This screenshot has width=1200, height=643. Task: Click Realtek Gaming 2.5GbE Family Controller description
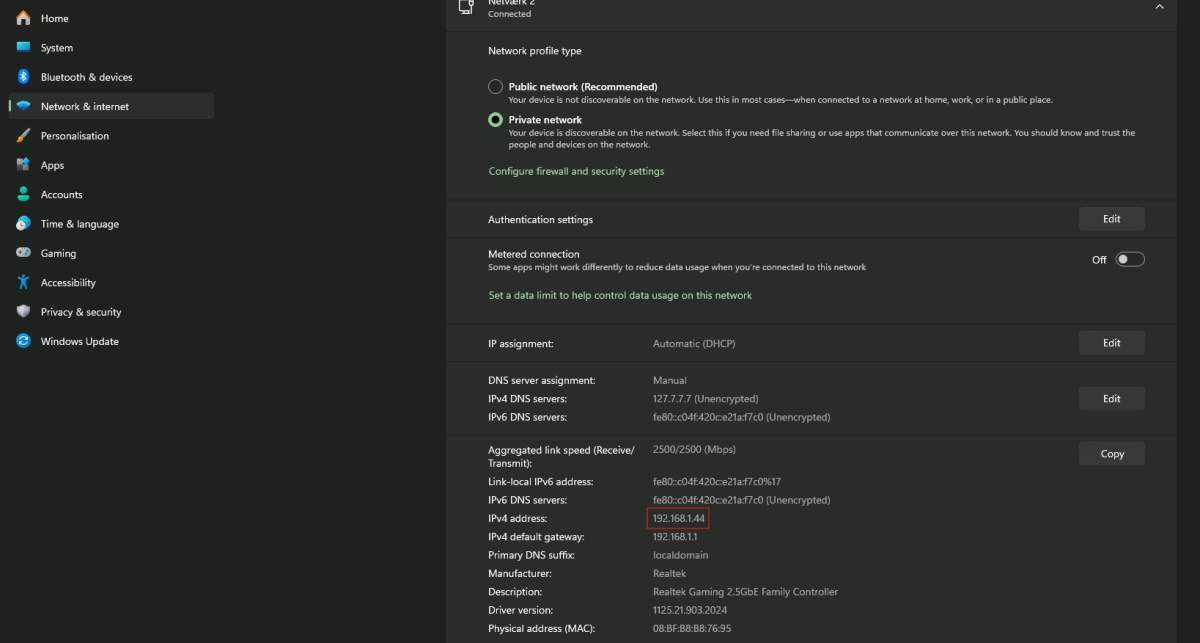pyautogui.click(x=745, y=592)
